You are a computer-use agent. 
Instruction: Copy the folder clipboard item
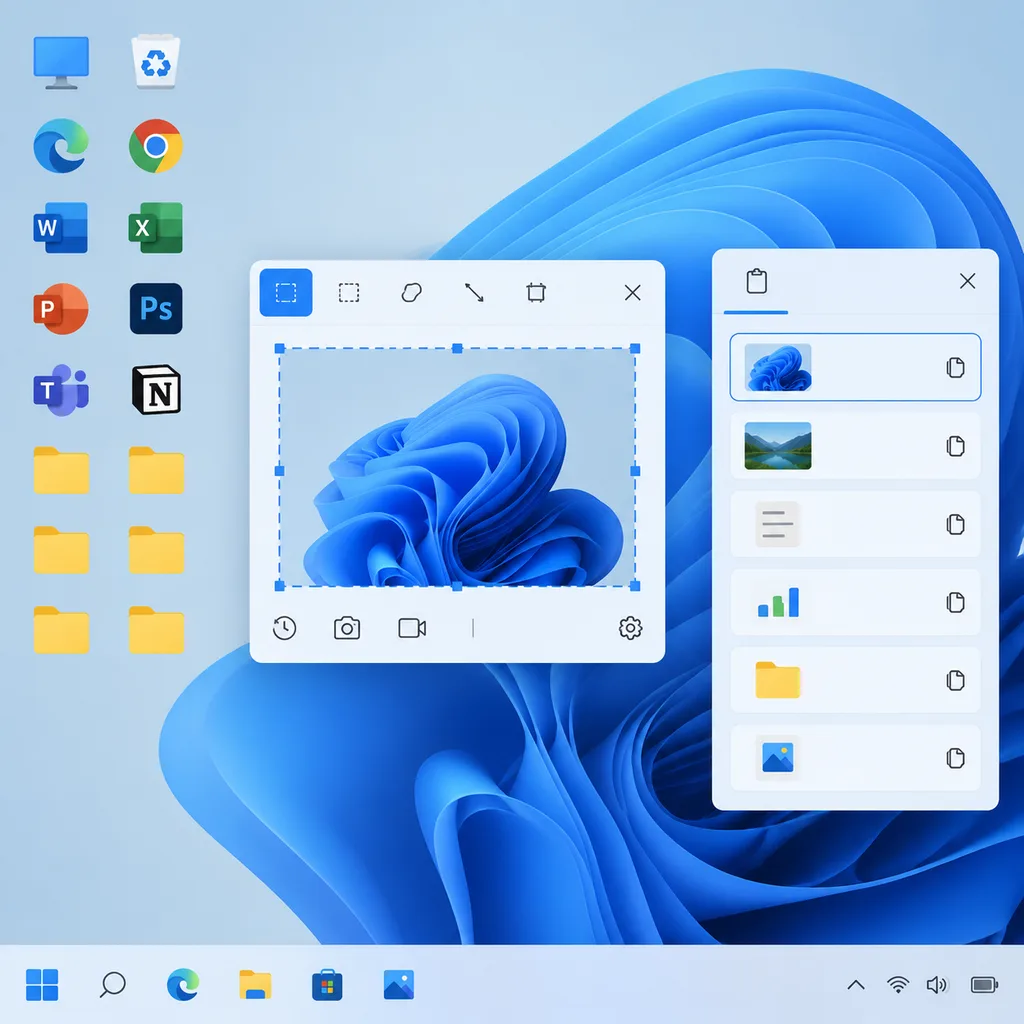click(955, 680)
